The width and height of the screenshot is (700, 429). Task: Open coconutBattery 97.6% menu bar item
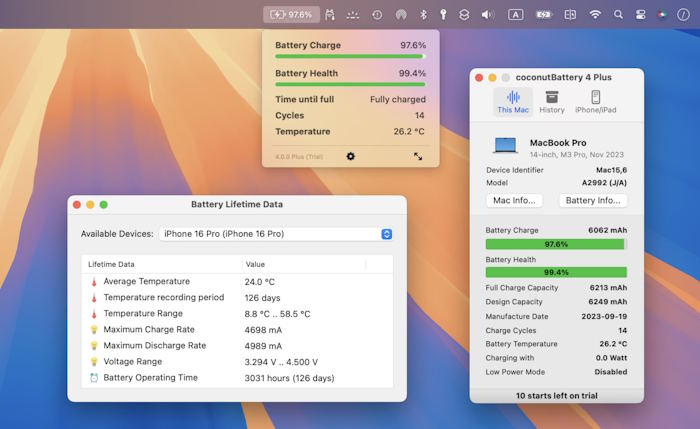(x=291, y=15)
